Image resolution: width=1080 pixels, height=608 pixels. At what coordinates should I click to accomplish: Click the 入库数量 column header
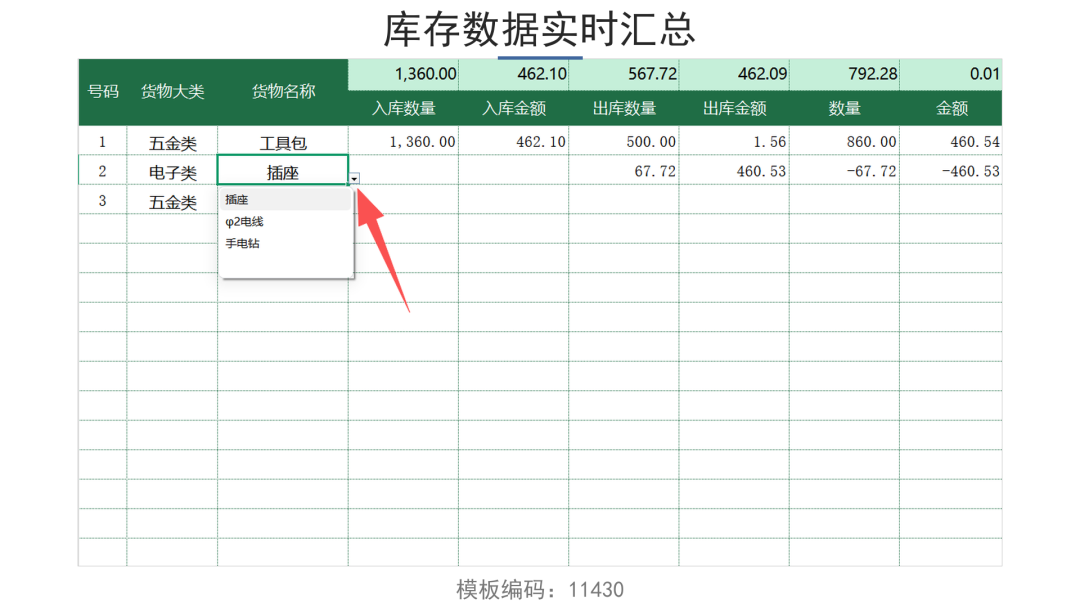[x=404, y=108]
